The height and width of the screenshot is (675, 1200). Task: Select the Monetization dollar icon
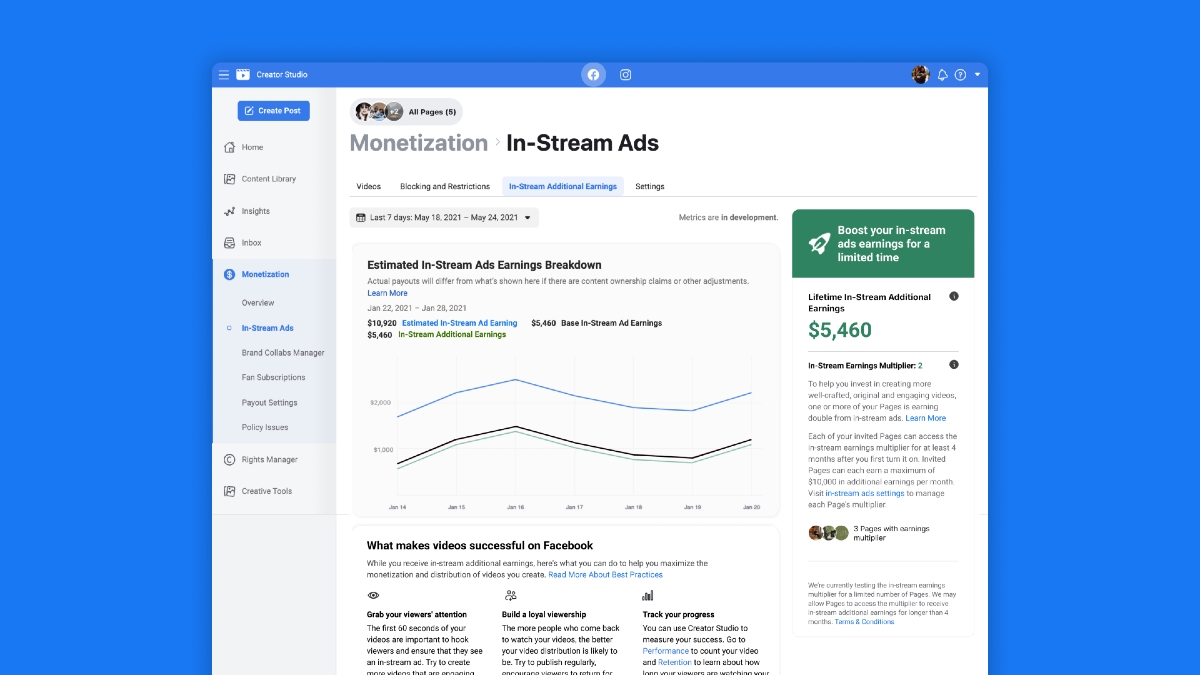point(231,274)
